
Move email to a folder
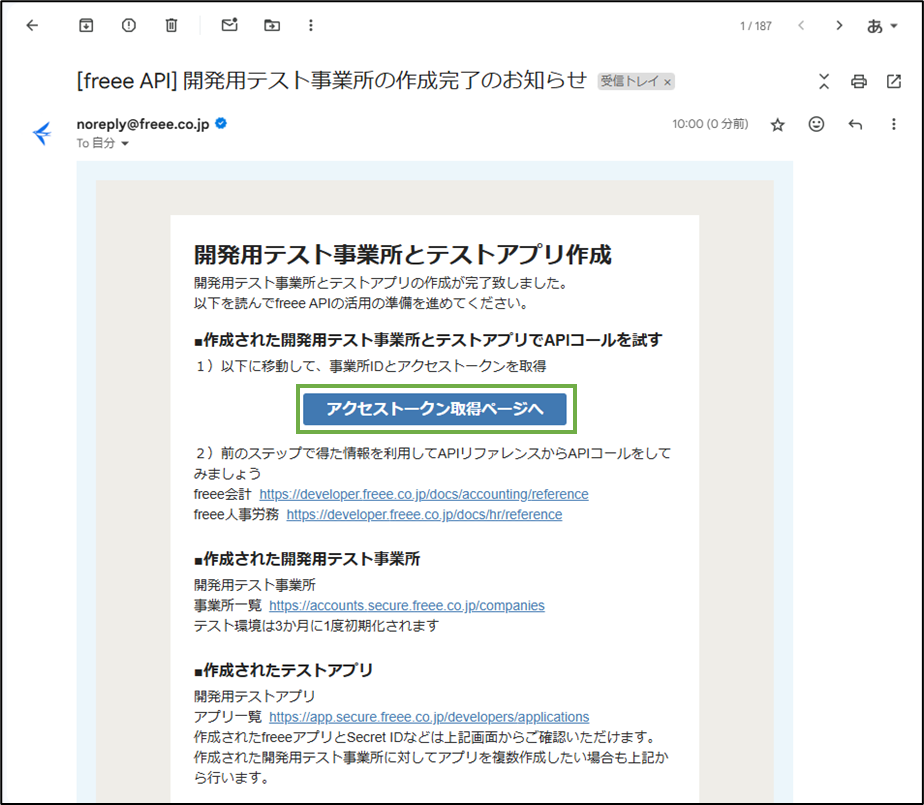click(x=272, y=25)
